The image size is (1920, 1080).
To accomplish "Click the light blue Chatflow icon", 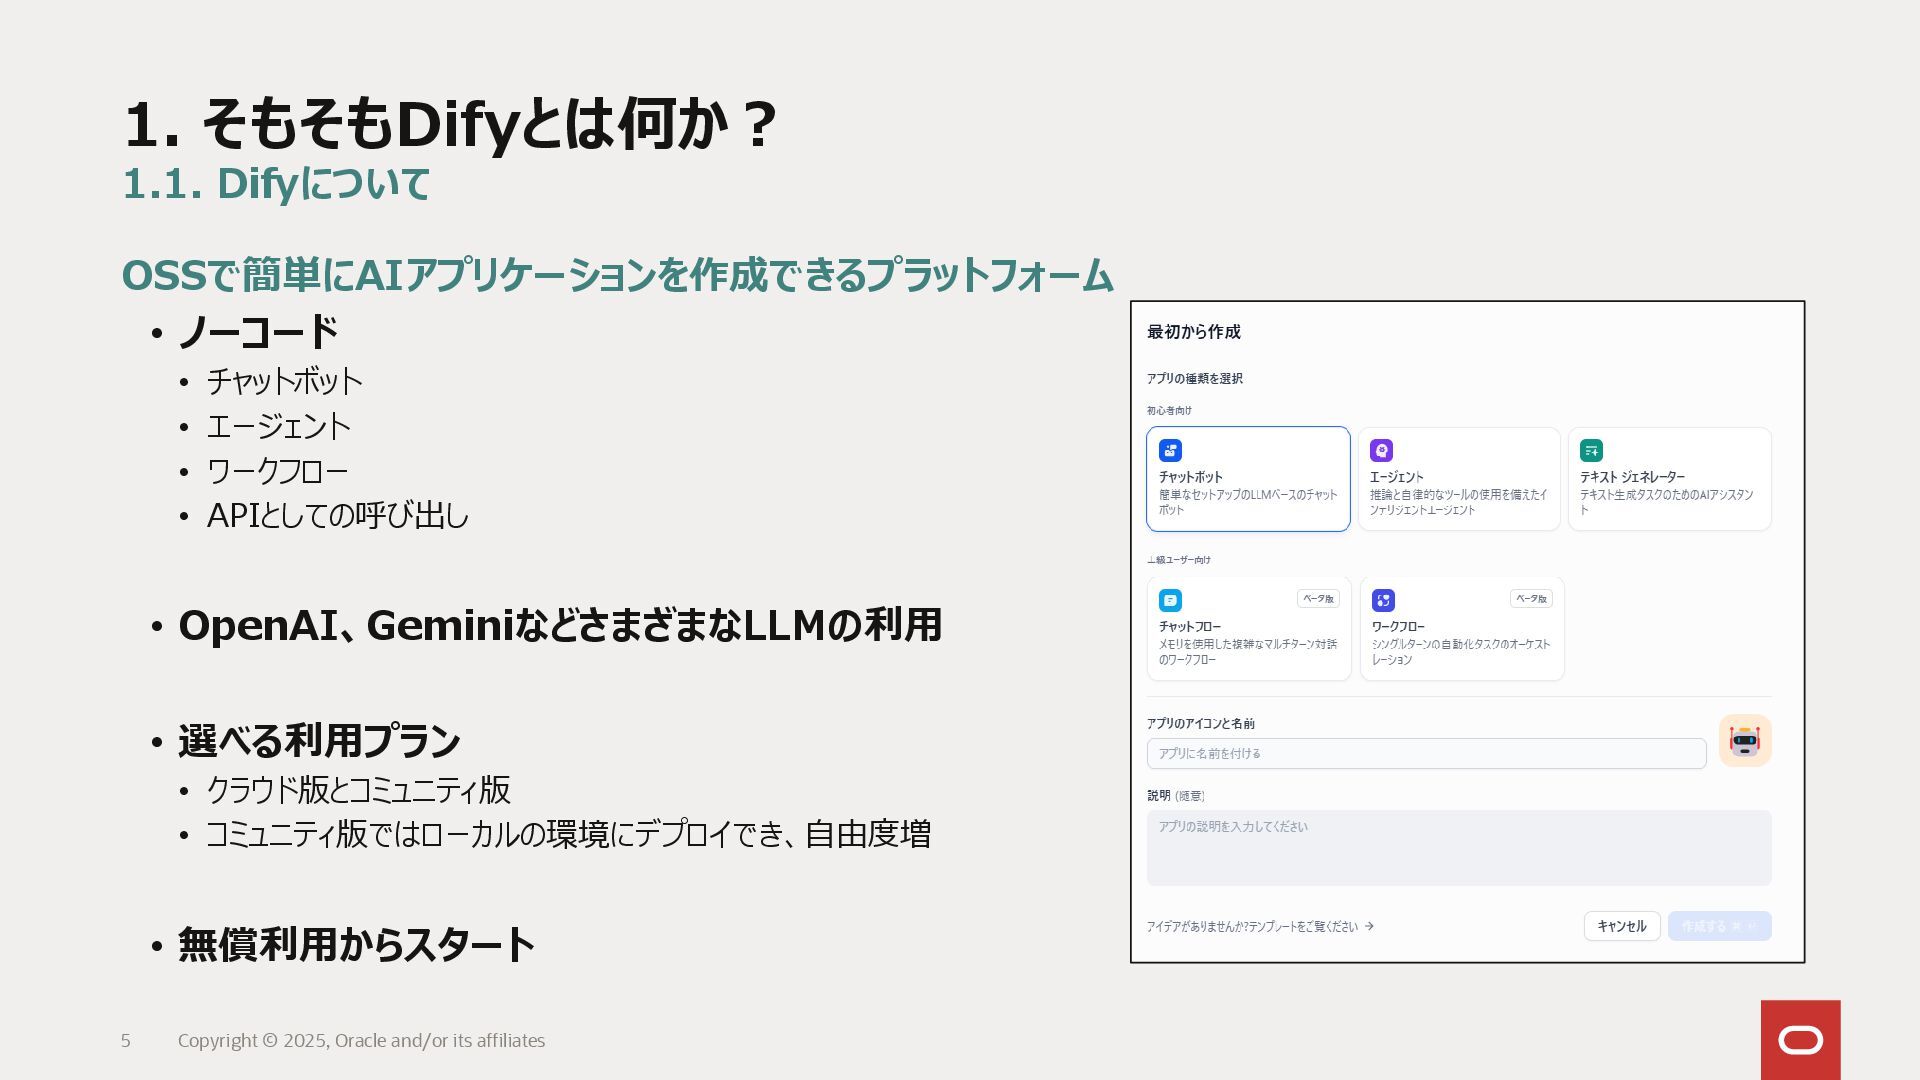I will [x=1170, y=600].
